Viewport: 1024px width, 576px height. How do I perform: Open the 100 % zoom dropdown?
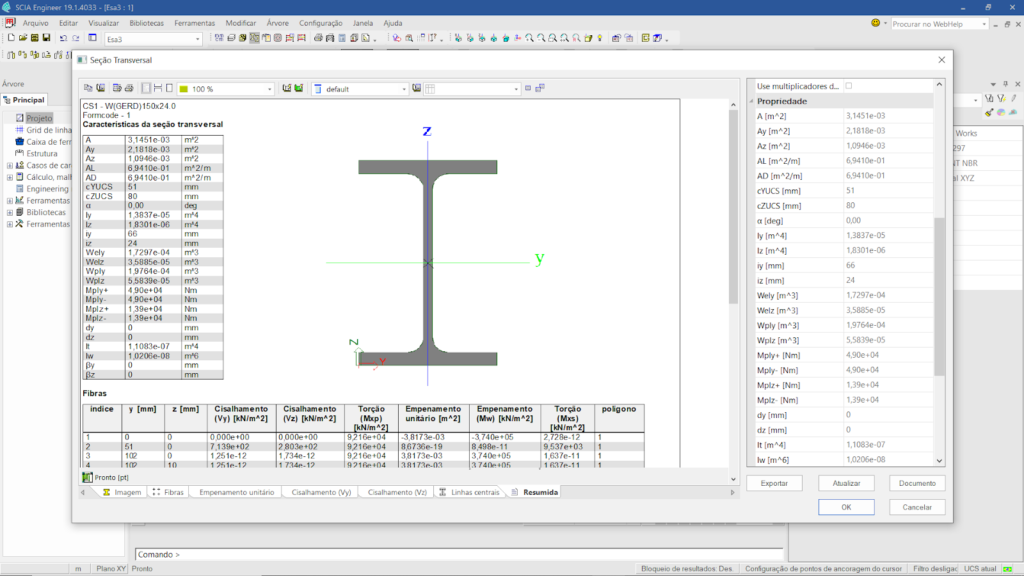[x=269, y=89]
